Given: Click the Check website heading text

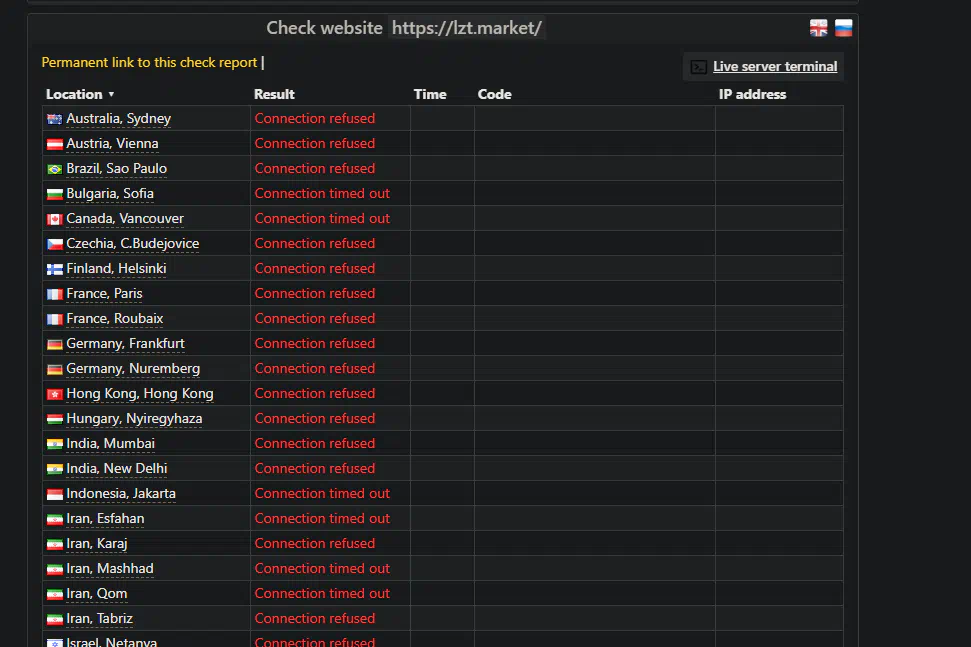Looking at the screenshot, I should coord(324,28).
